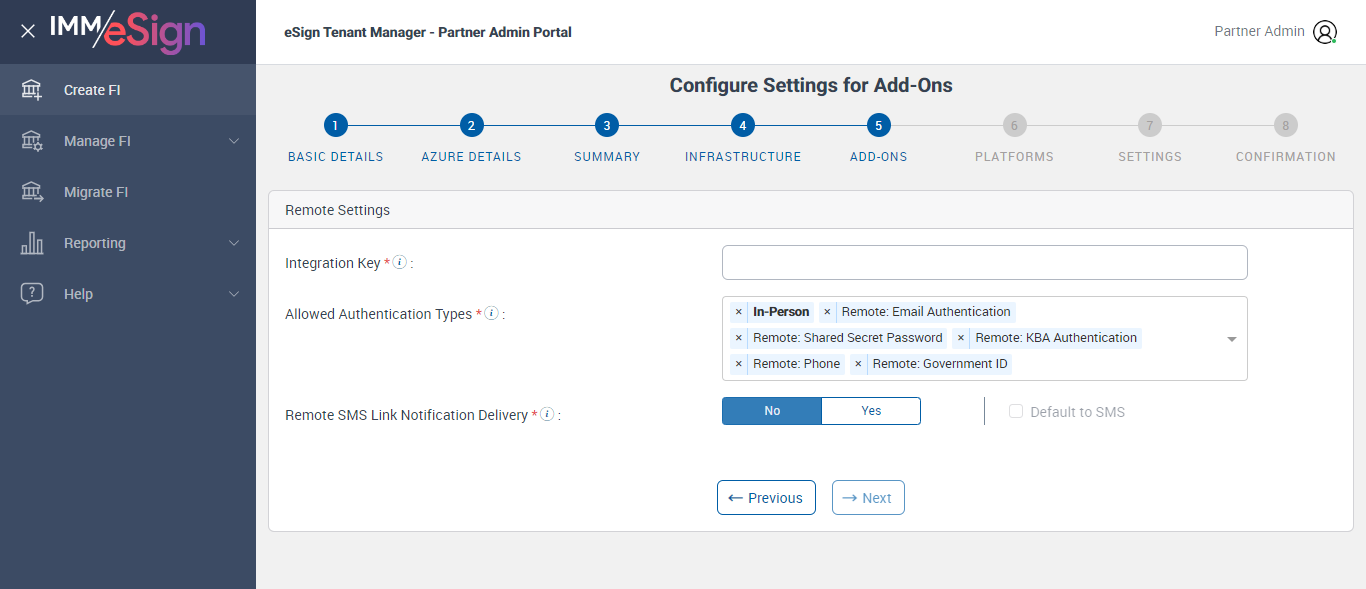Click the Integration Key input field
Viewport: 1366px width, 589px height.
click(x=984, y=262)
